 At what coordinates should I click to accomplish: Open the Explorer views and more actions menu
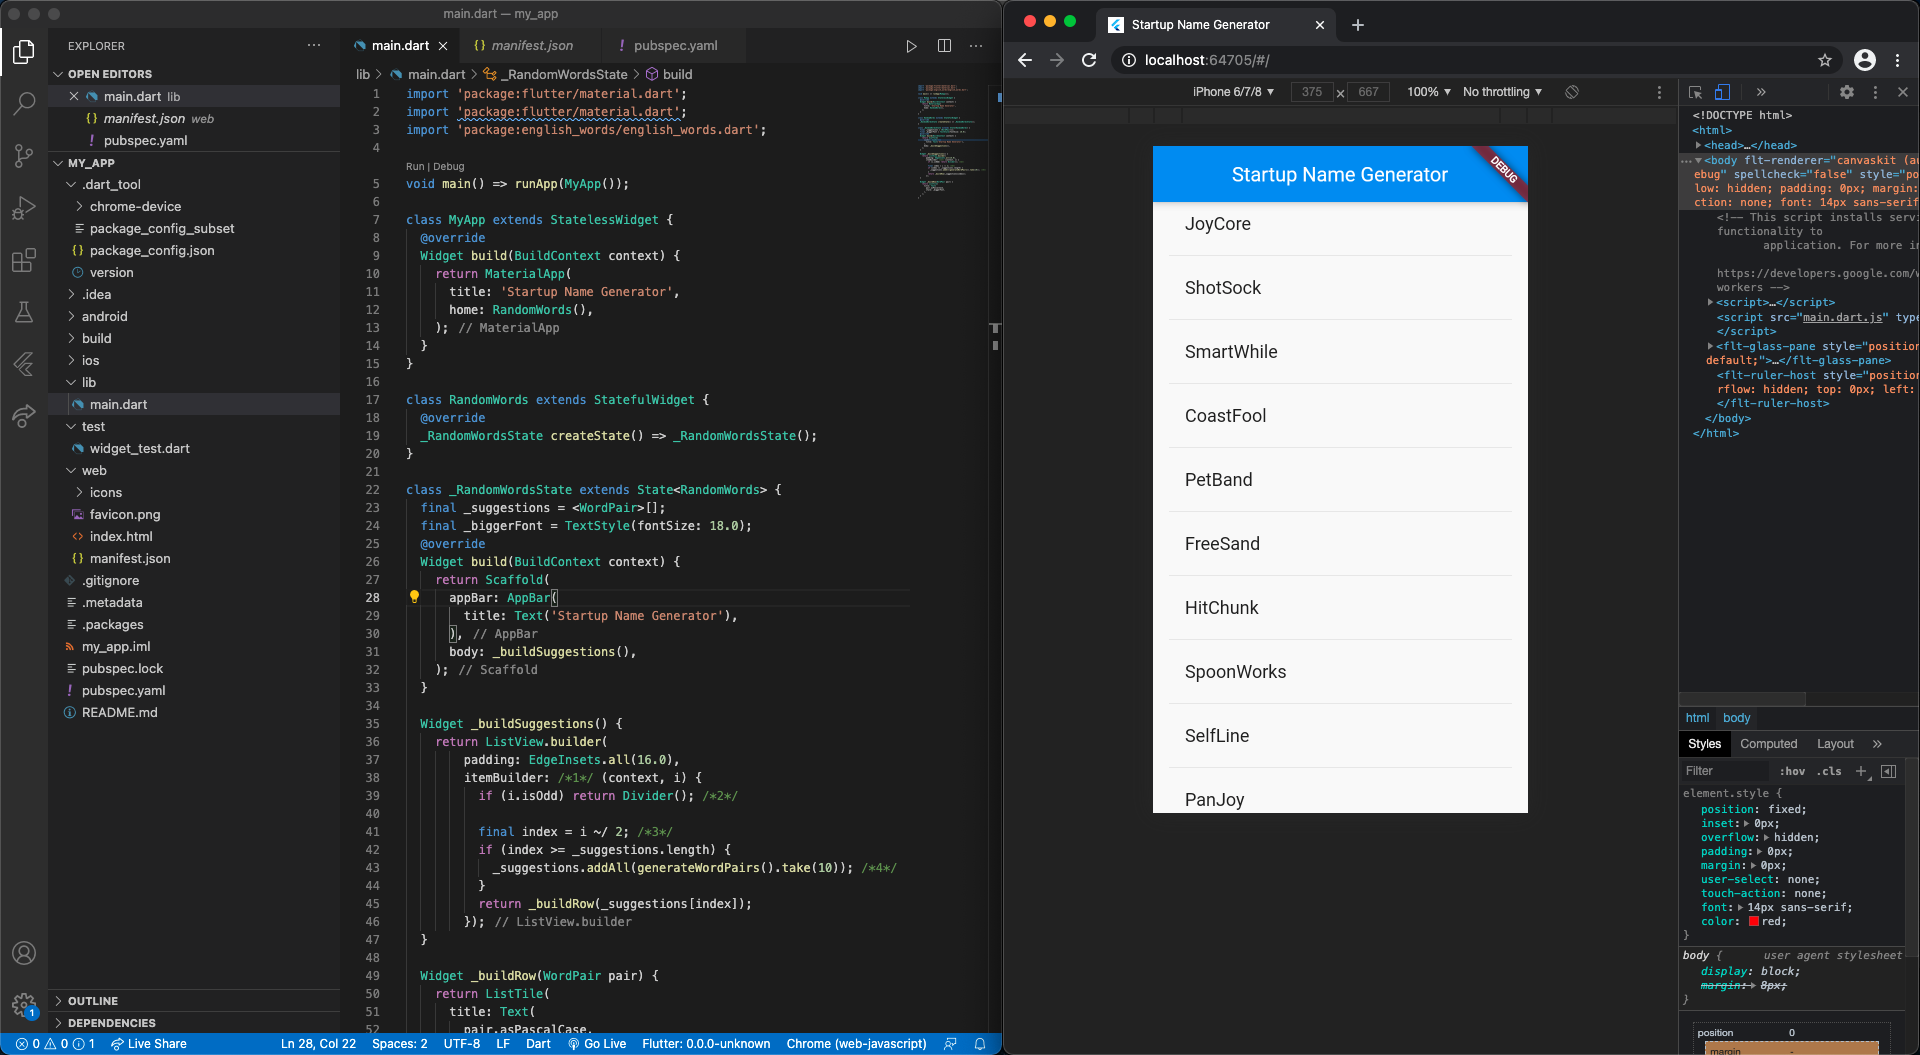[x=314, y=46]
